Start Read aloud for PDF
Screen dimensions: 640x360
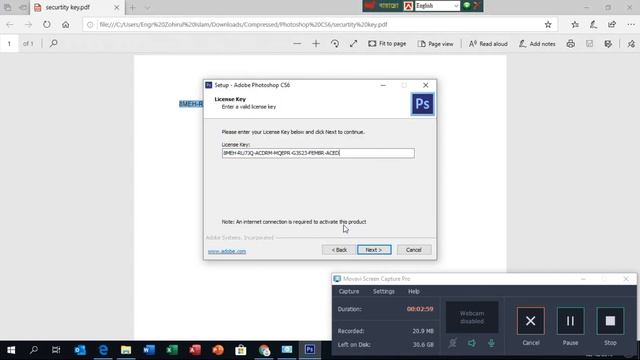coord(488,44)
